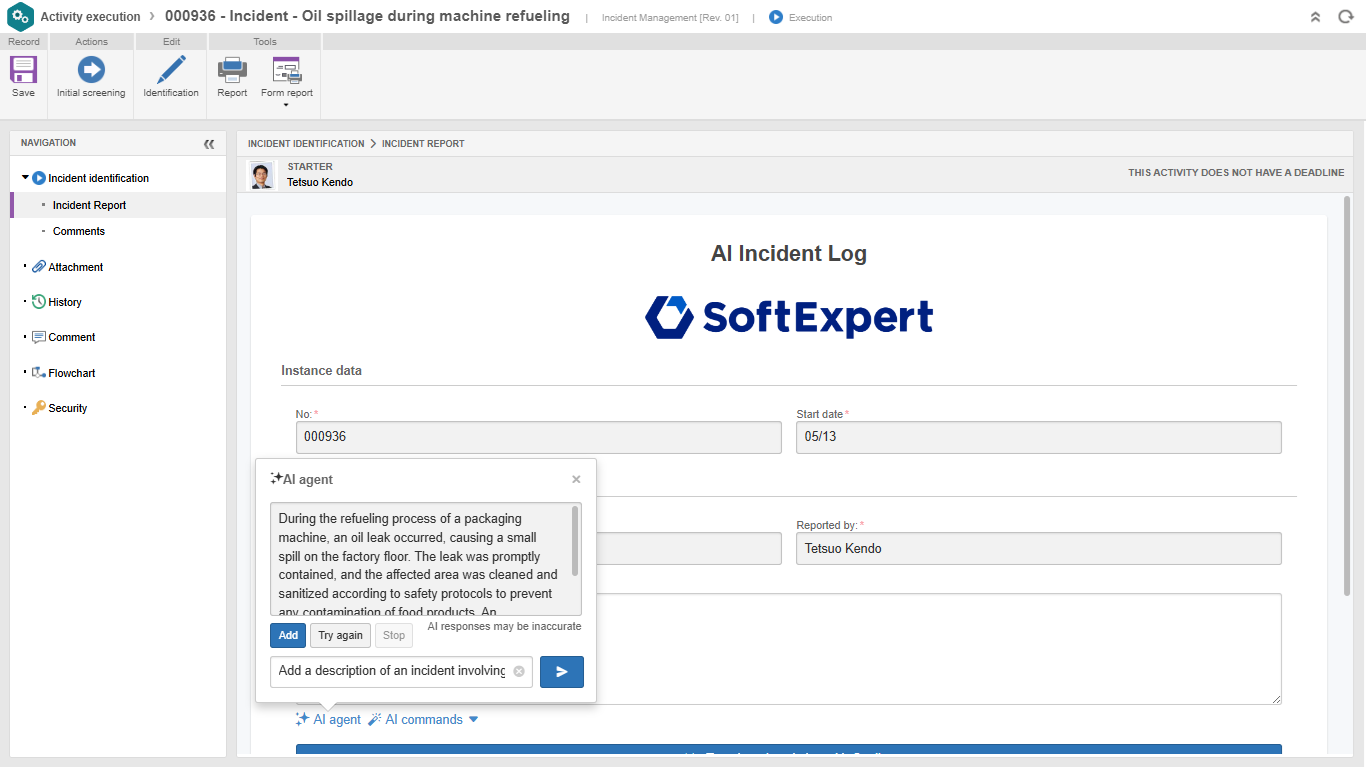Expand the Form report dropdown arrow
The height and width of the screenshot is (768, 1366).
click(286, 105)
